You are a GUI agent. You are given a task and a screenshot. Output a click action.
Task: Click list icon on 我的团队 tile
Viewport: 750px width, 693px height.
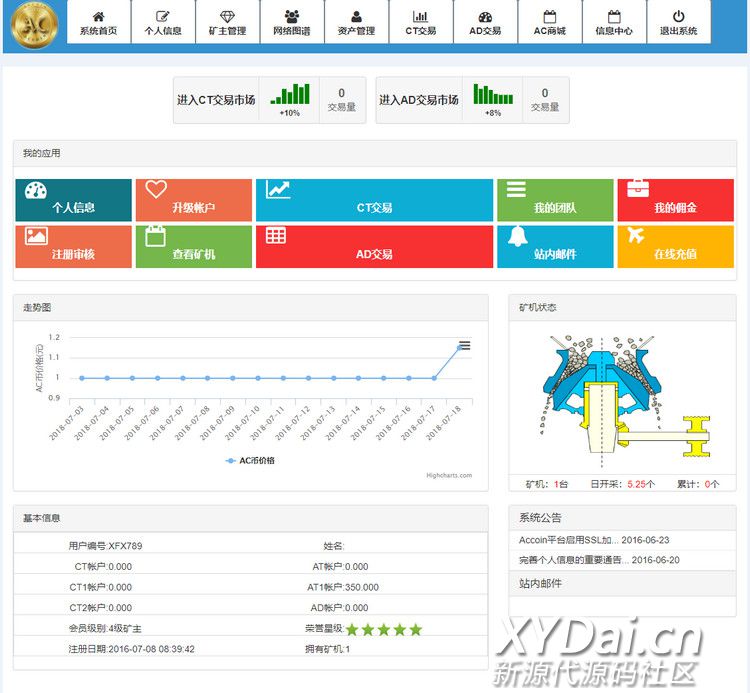point(516,189)
